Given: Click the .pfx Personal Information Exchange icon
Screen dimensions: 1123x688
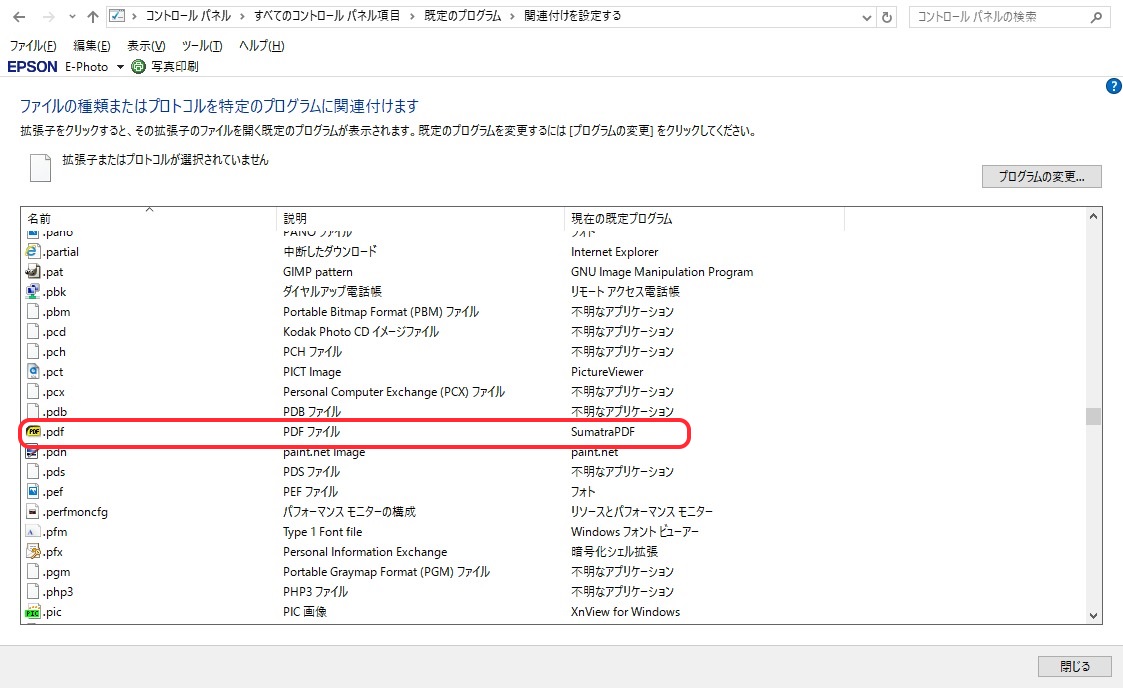Looking at the screenshot, I should (33, 552).
